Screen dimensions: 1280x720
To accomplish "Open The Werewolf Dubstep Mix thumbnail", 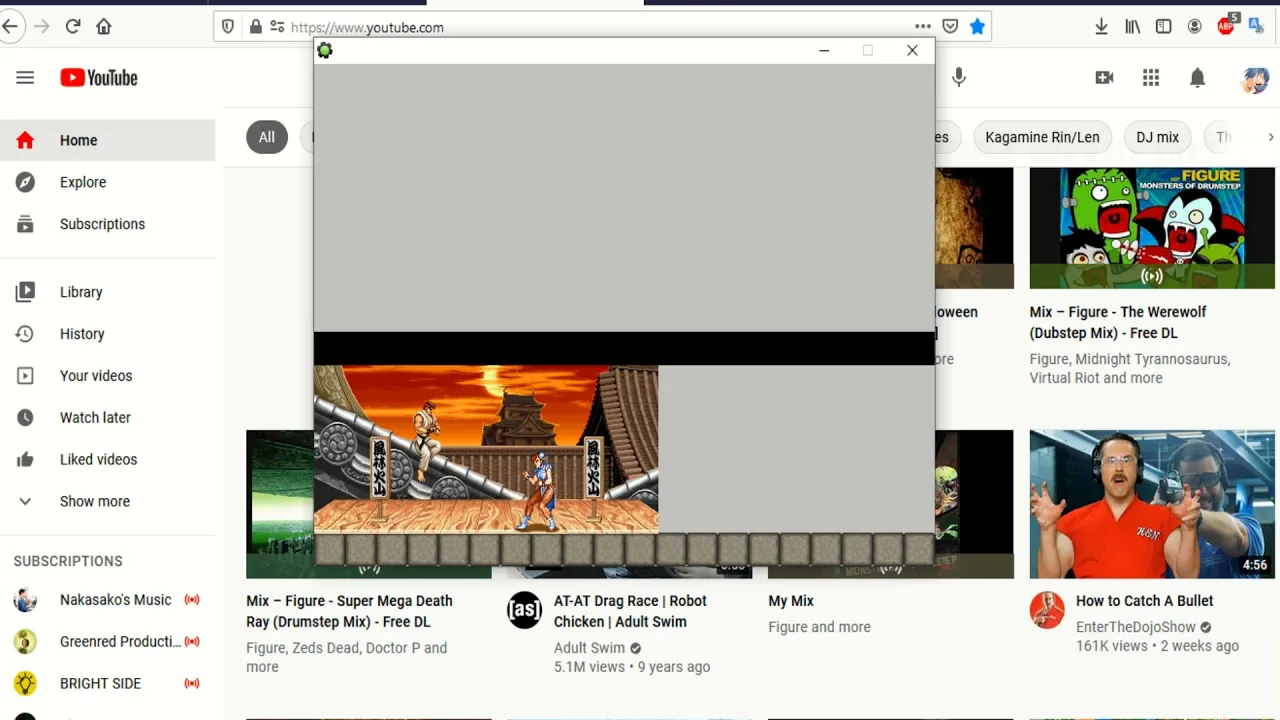I will pos(1152,228).
